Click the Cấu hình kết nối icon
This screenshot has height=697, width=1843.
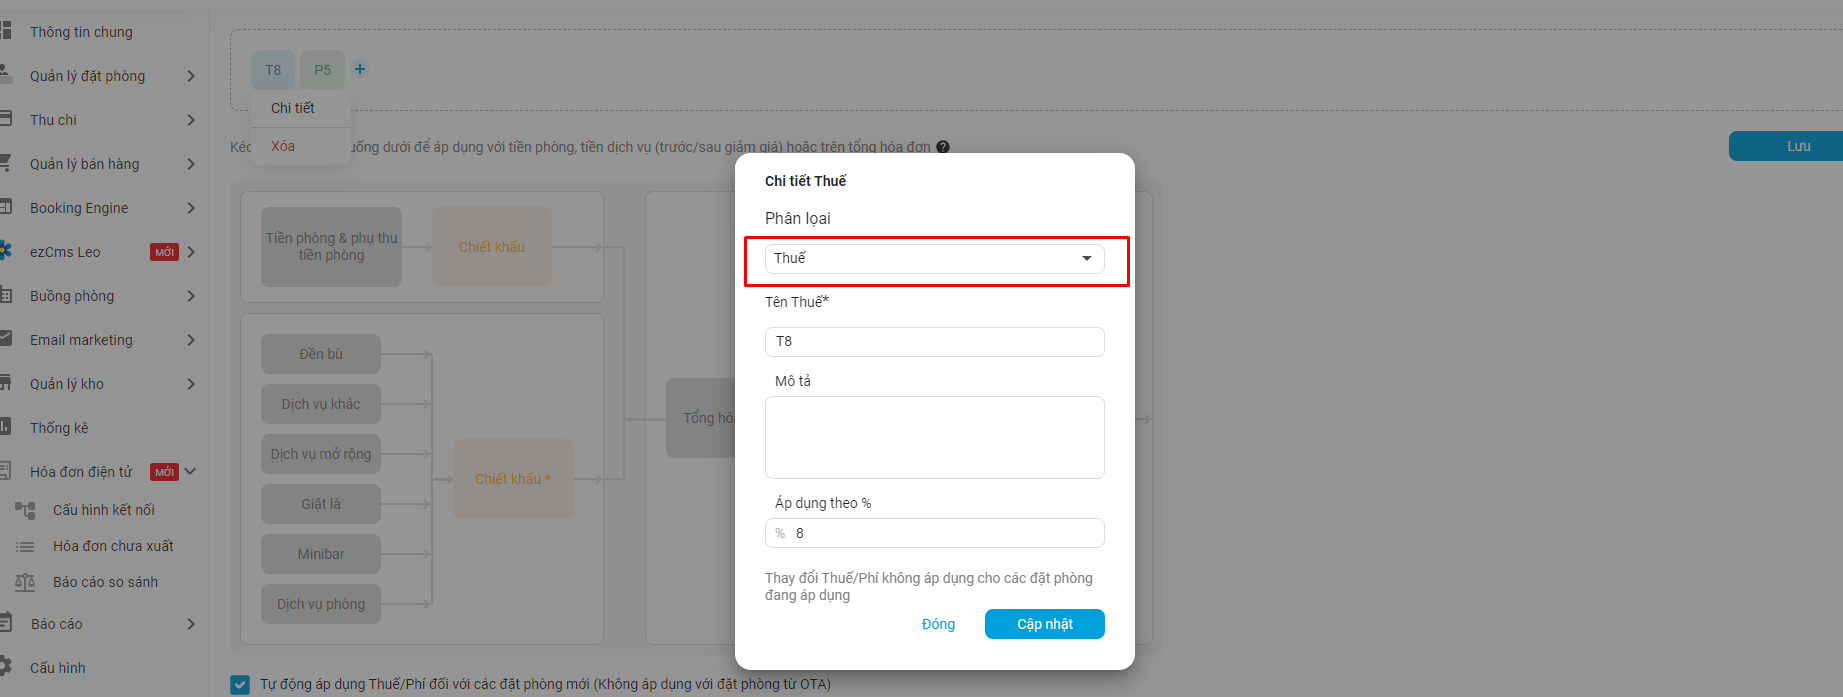[x=25, y=510]
